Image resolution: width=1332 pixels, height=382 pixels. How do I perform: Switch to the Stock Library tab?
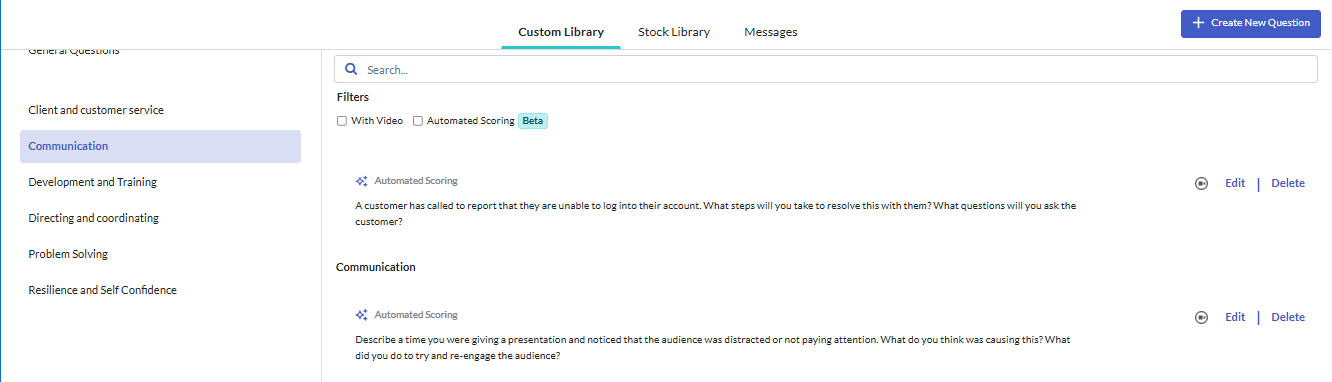click(674, 32)
